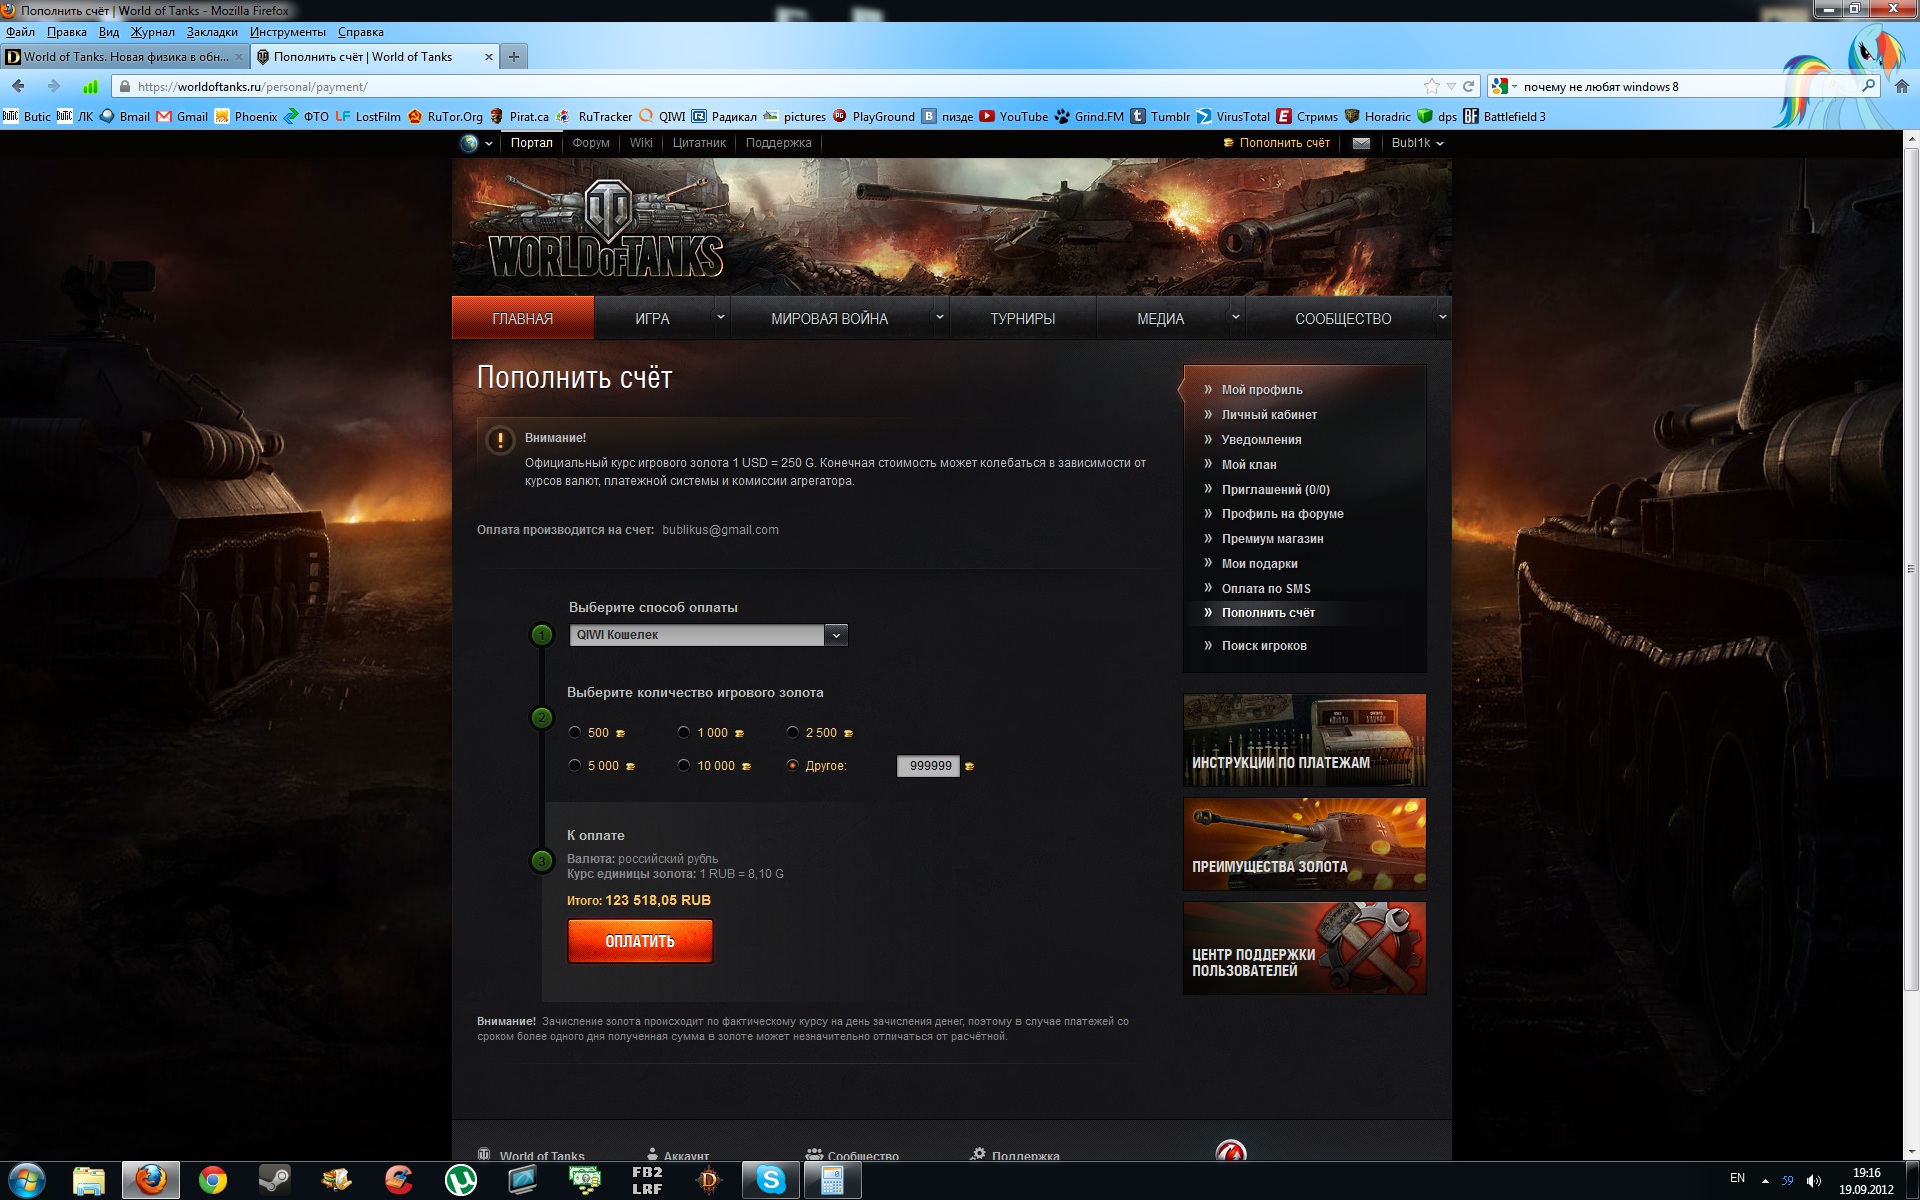1920x1200 pixels.
Task: Click the page vertical scrollbar
Action: (1911, 569)
